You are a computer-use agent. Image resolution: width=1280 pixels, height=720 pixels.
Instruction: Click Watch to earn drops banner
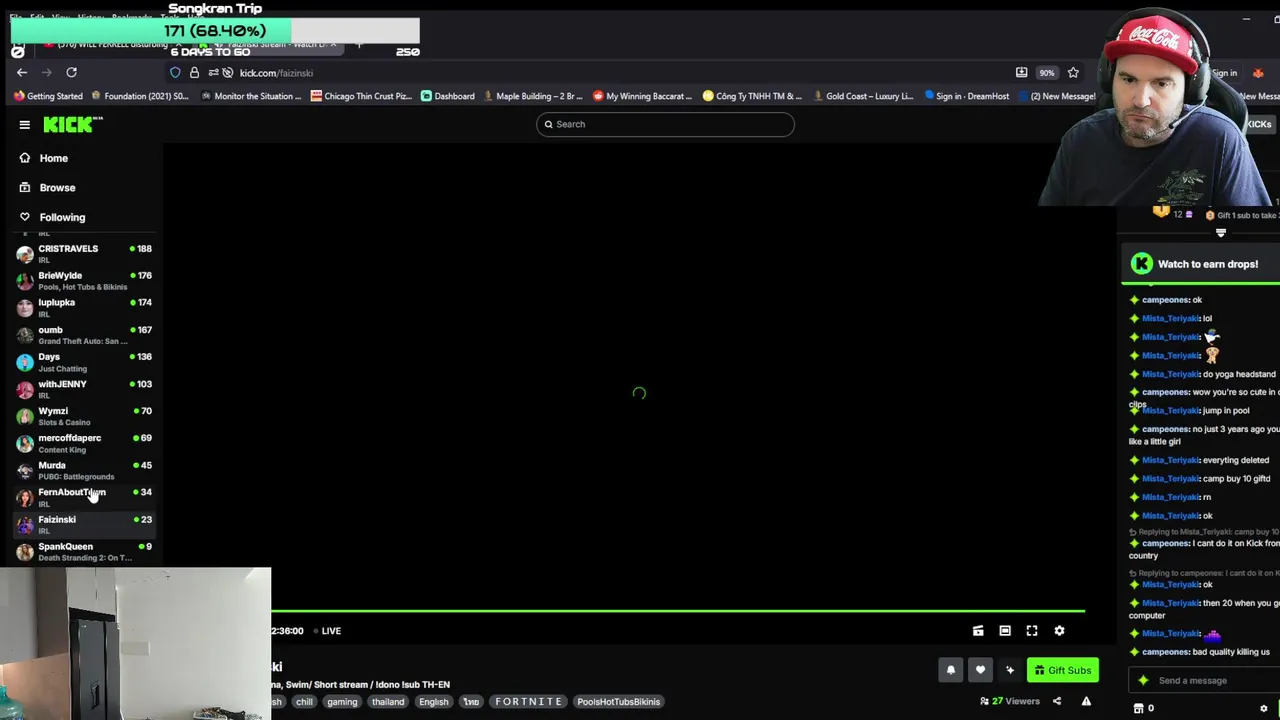click(1200, 264)
